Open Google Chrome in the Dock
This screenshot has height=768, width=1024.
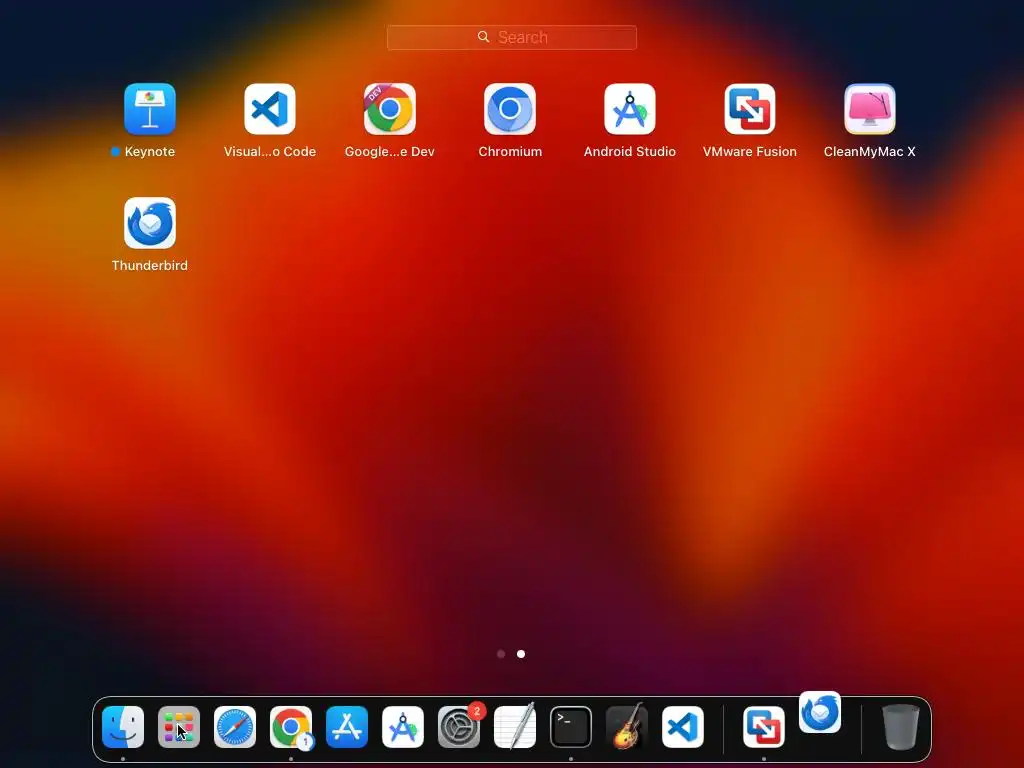(291, 727)
